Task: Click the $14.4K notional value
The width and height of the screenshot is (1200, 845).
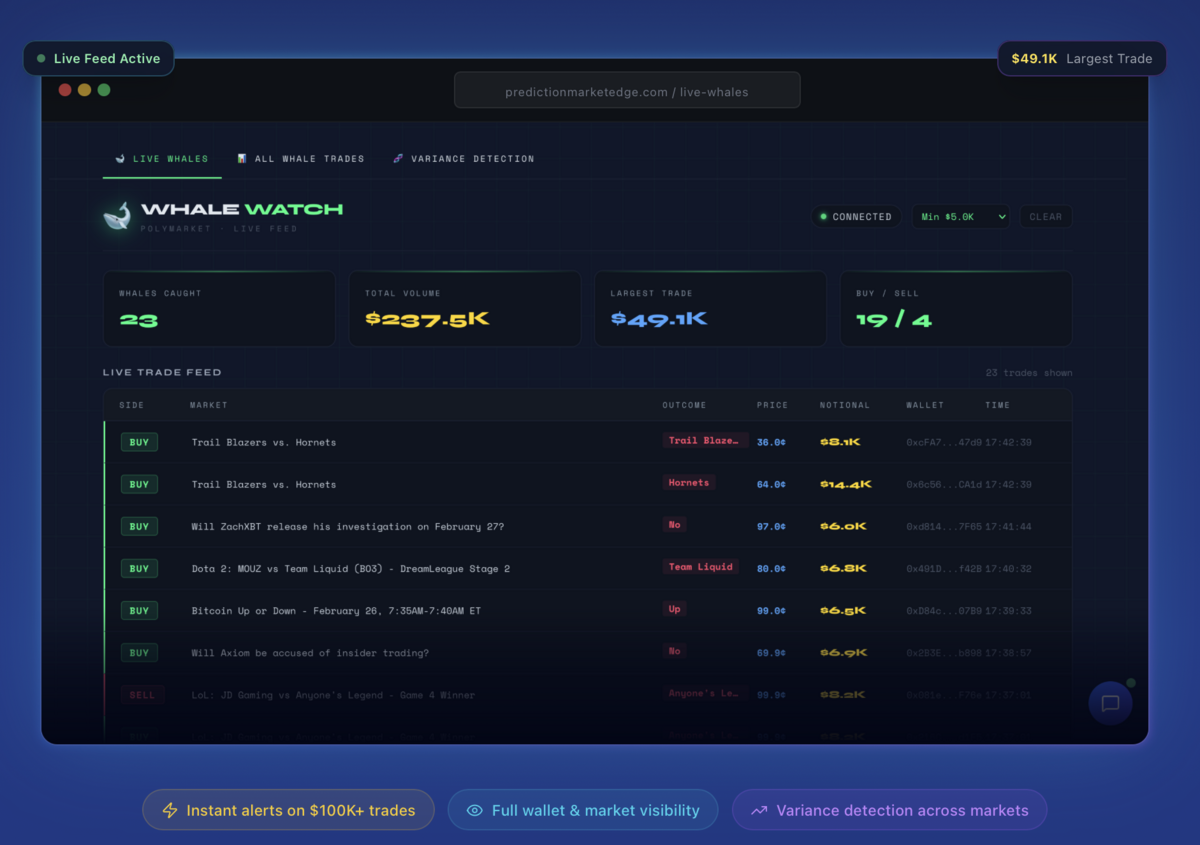Action: point(846,484)
